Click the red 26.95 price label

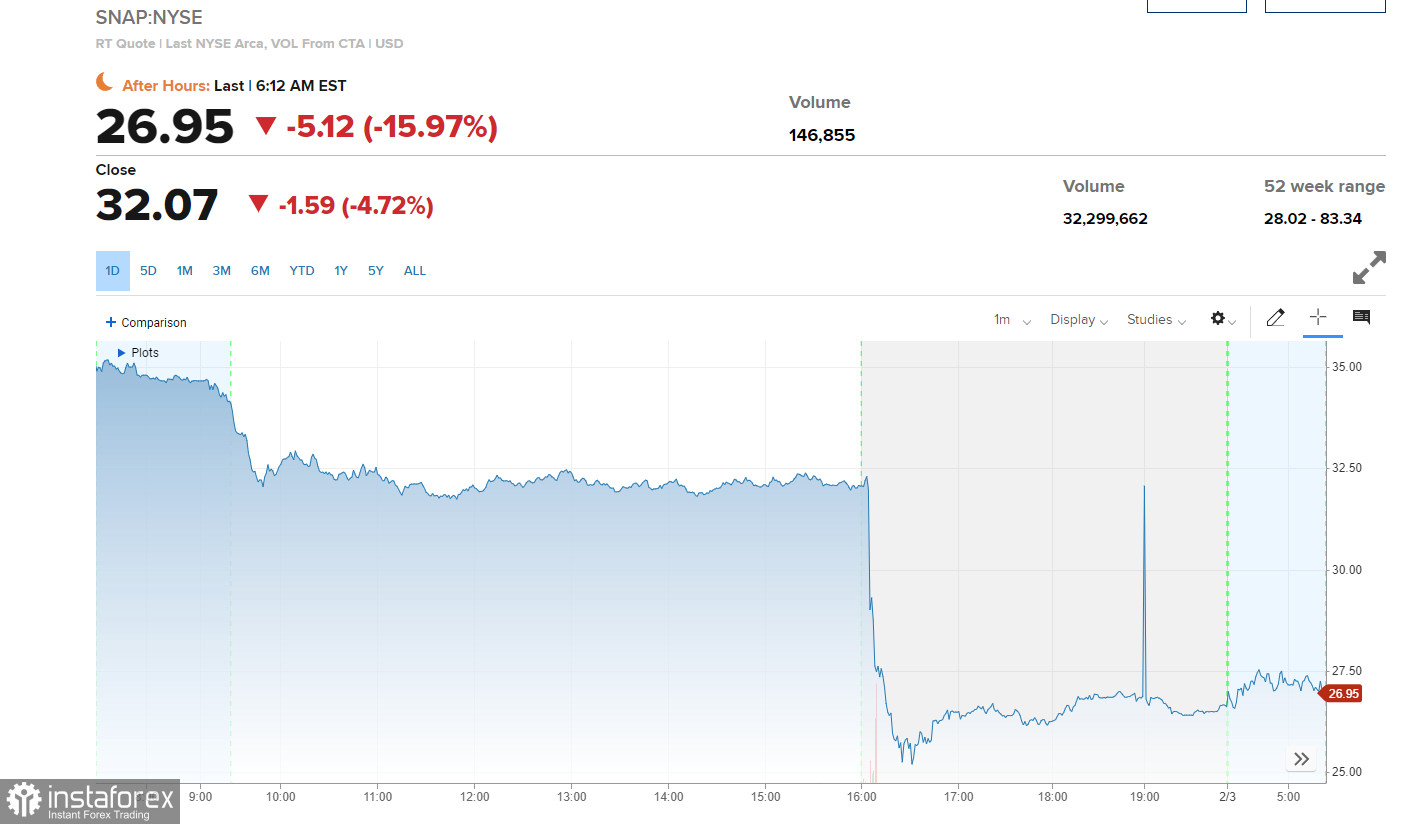[x=1343, y=694]
